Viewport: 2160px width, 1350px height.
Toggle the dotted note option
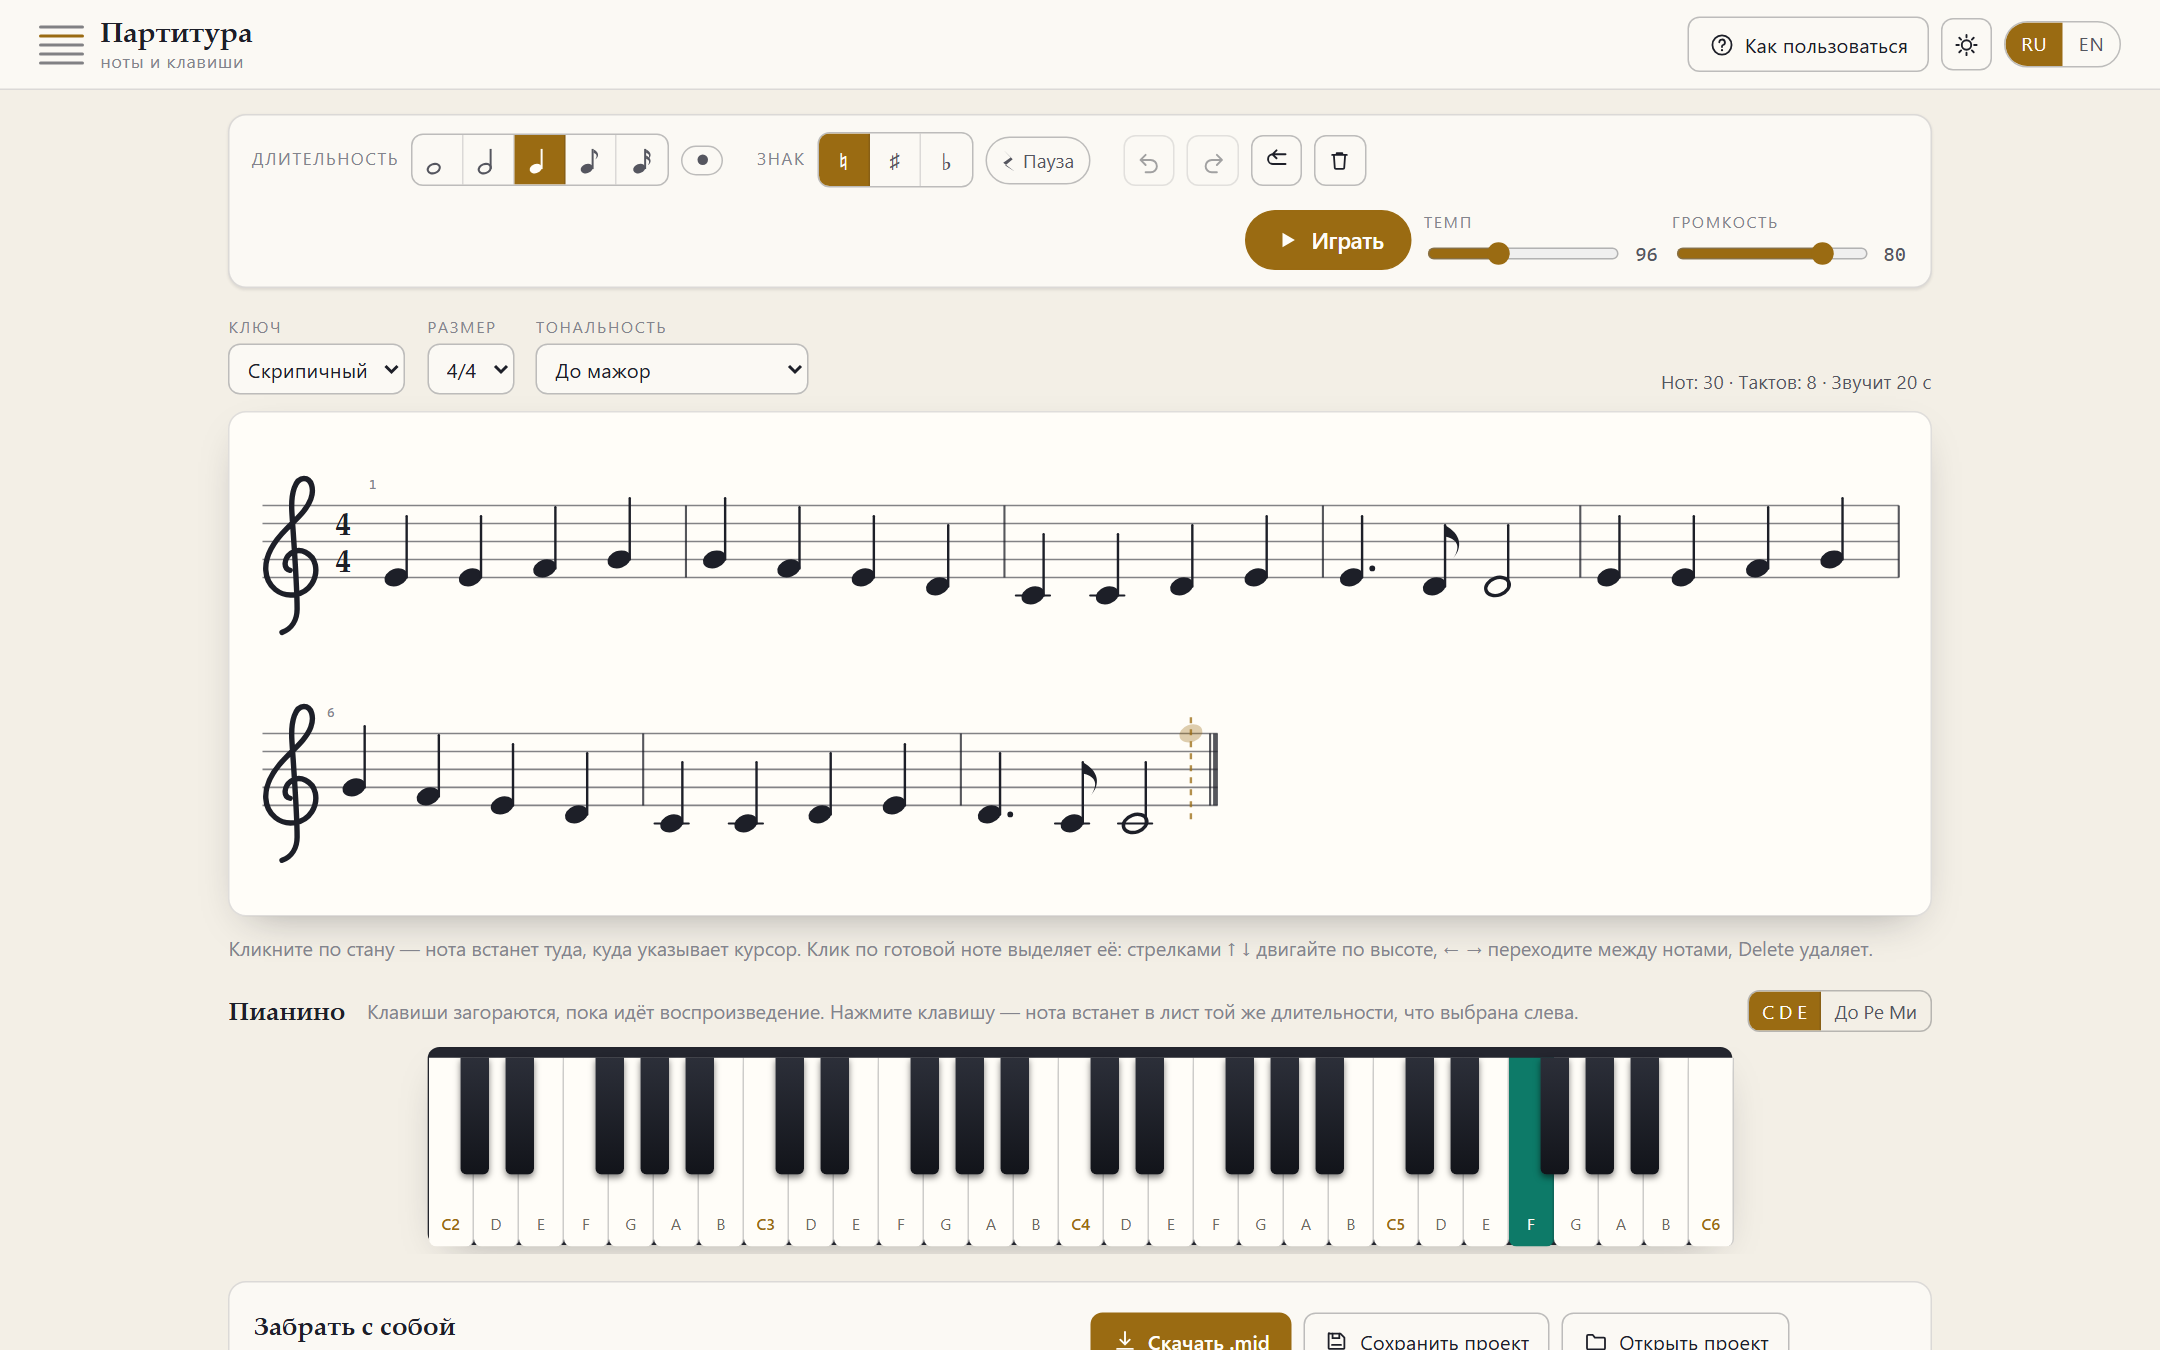[x=702, y=160]
